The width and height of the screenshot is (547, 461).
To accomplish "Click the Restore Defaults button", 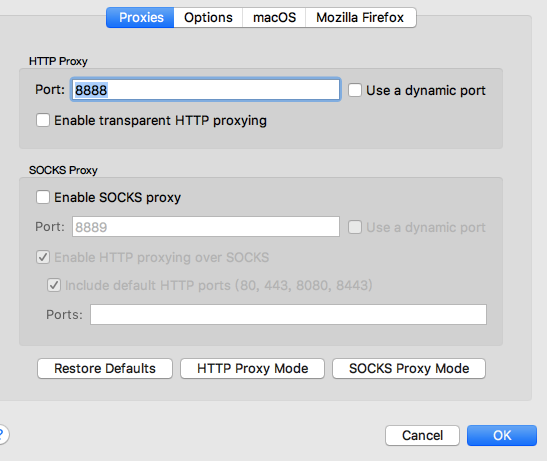I will pyautogui.click(x=105, y=369).
